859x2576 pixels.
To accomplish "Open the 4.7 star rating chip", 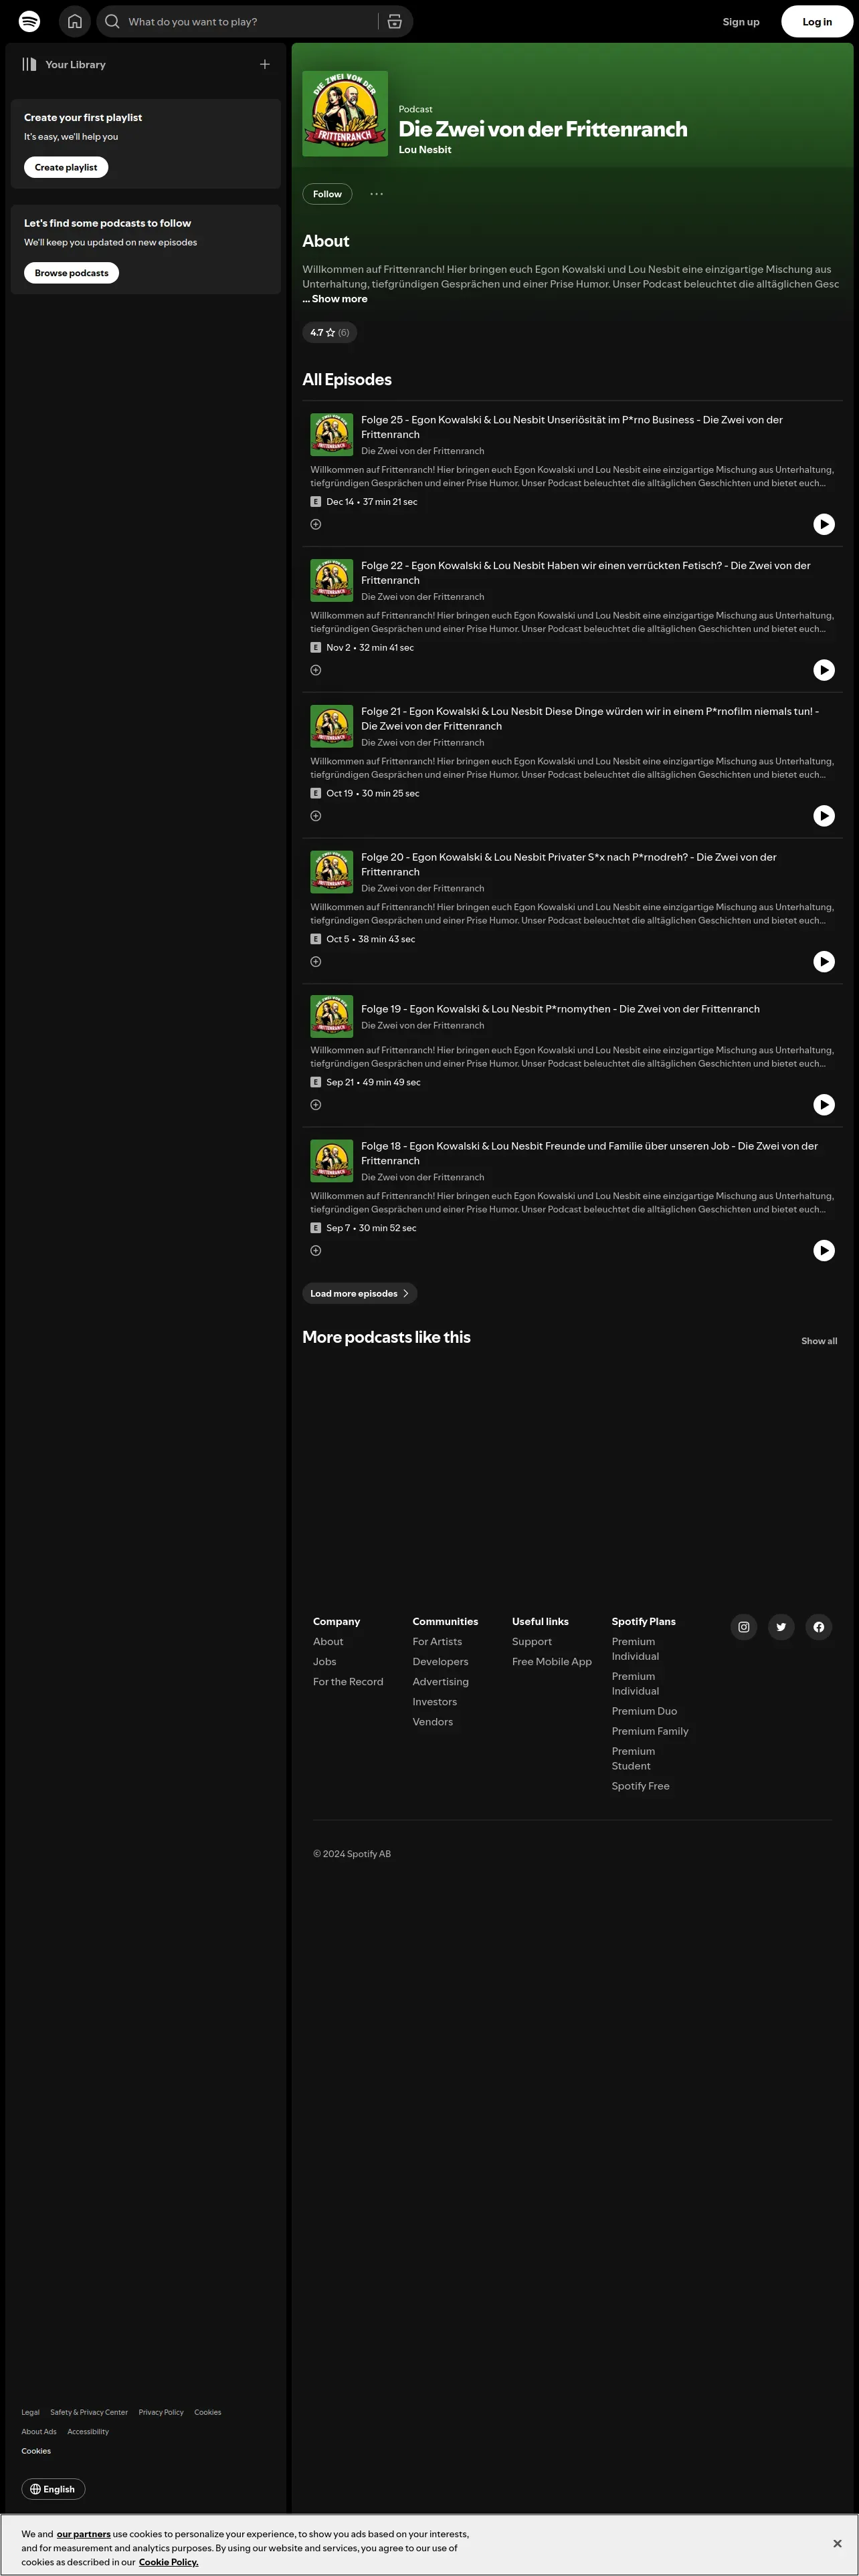I will point(330,332).
